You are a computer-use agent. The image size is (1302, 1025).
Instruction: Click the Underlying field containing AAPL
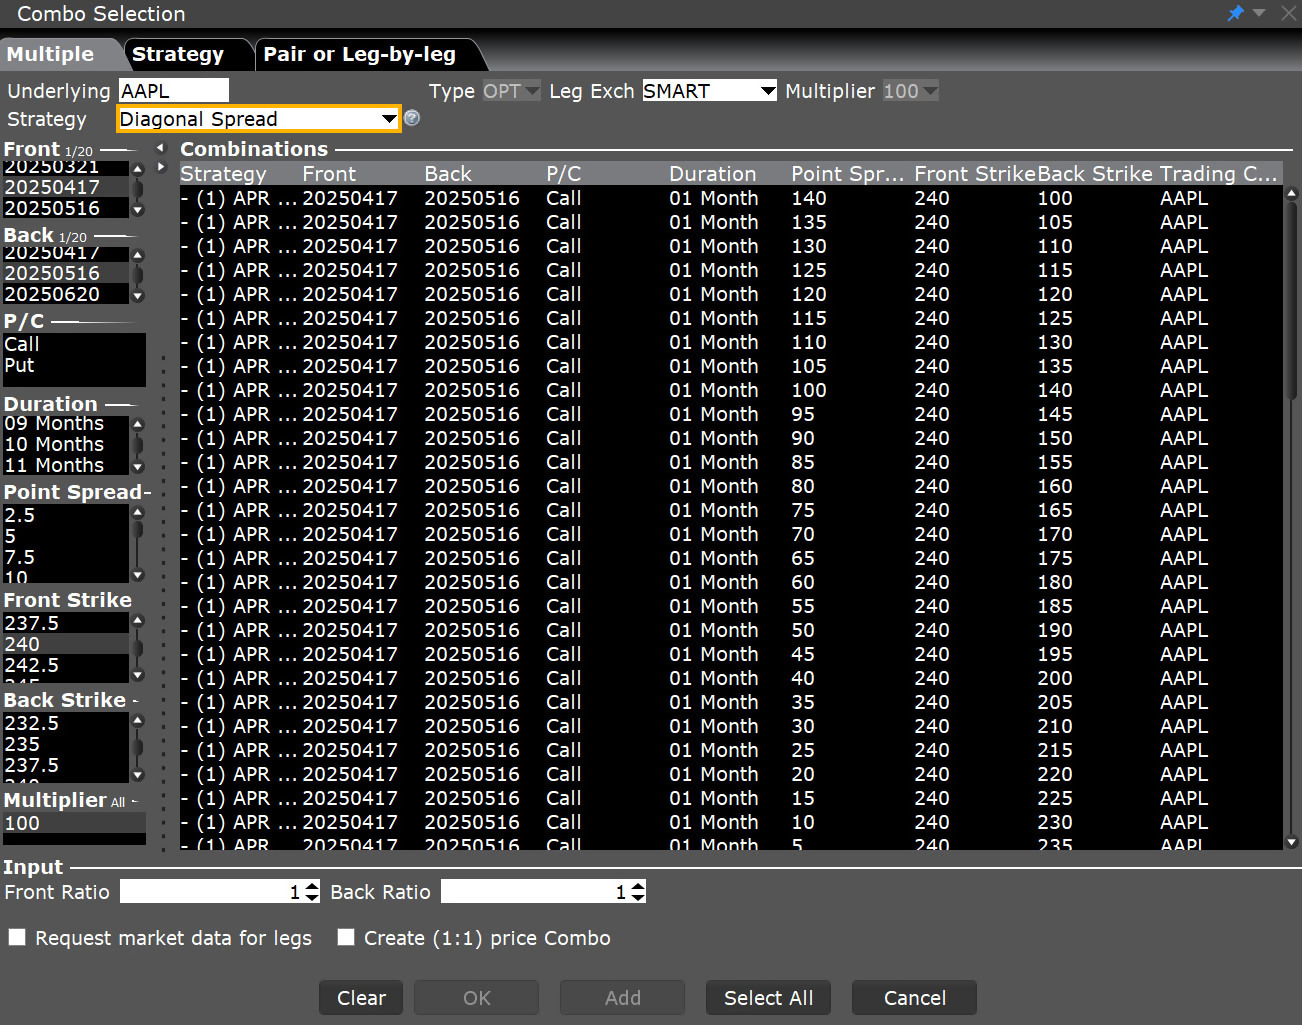pyautogui.click(x=172, y=89)
